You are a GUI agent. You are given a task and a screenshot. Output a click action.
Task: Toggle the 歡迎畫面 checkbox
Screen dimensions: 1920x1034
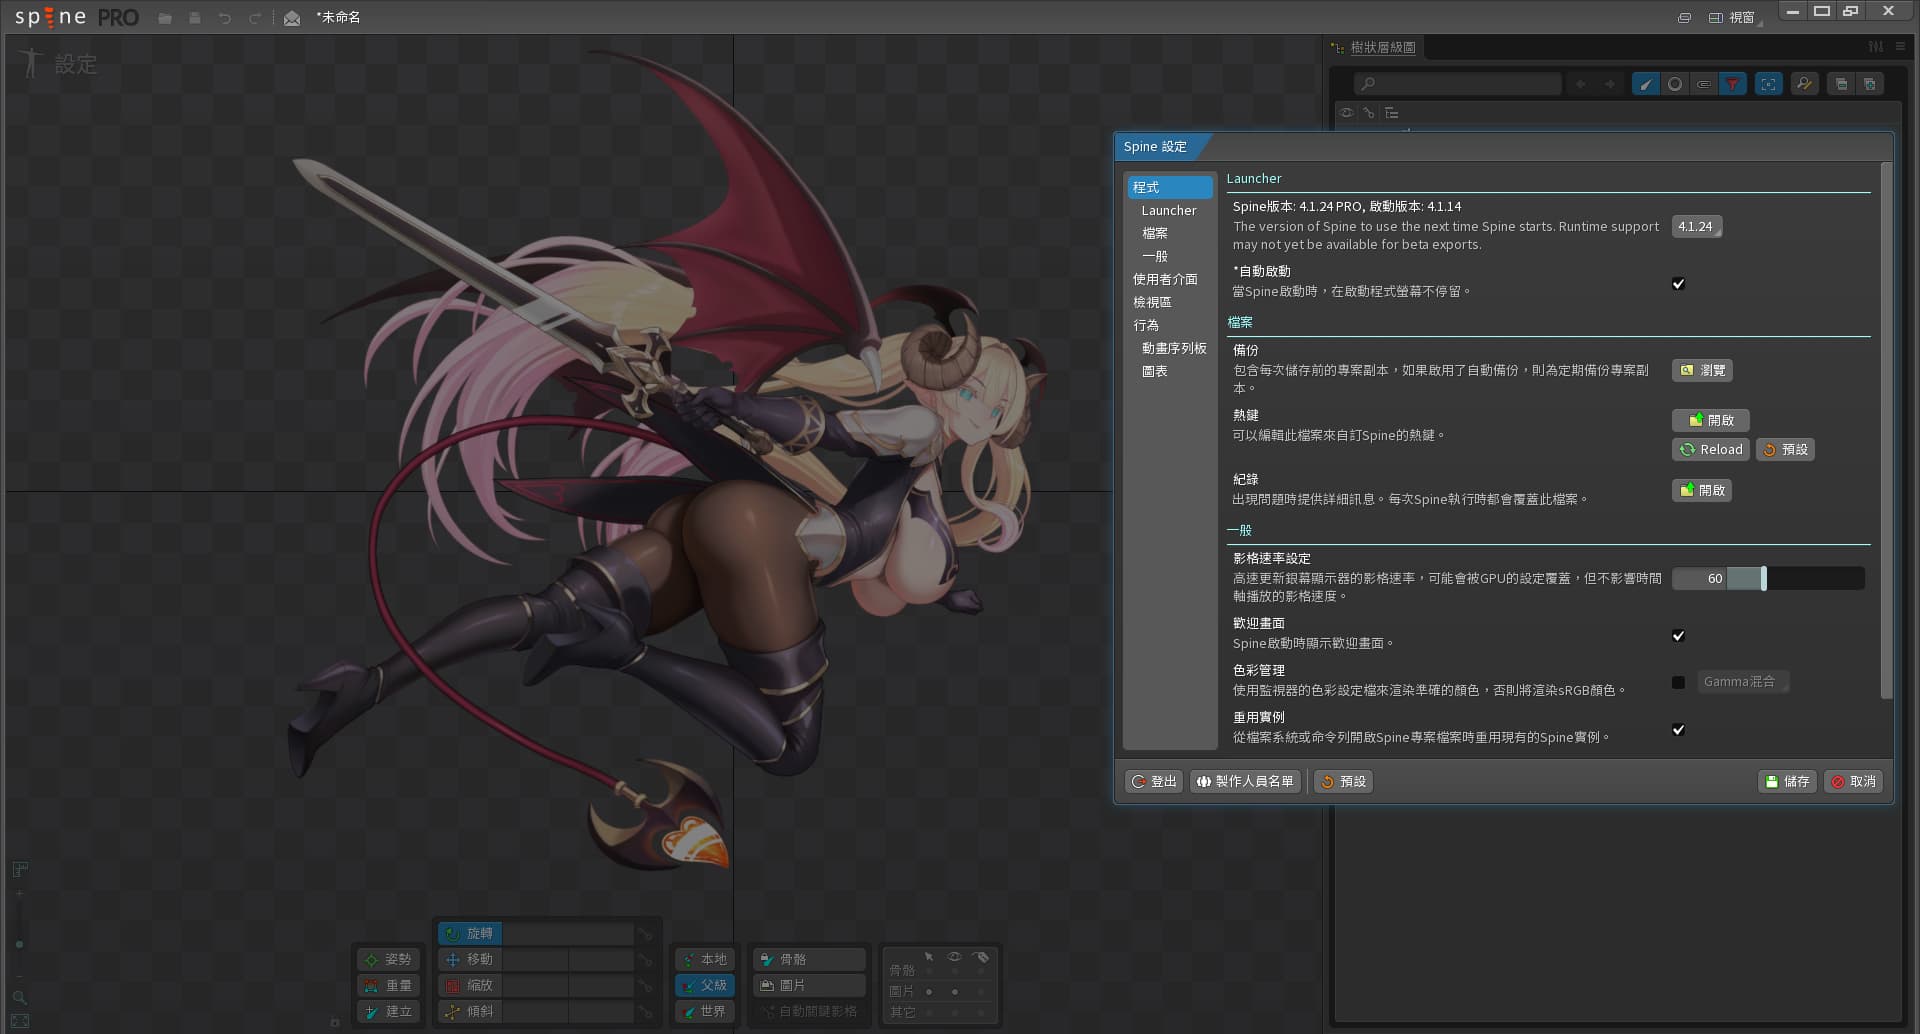[1678, 636]
